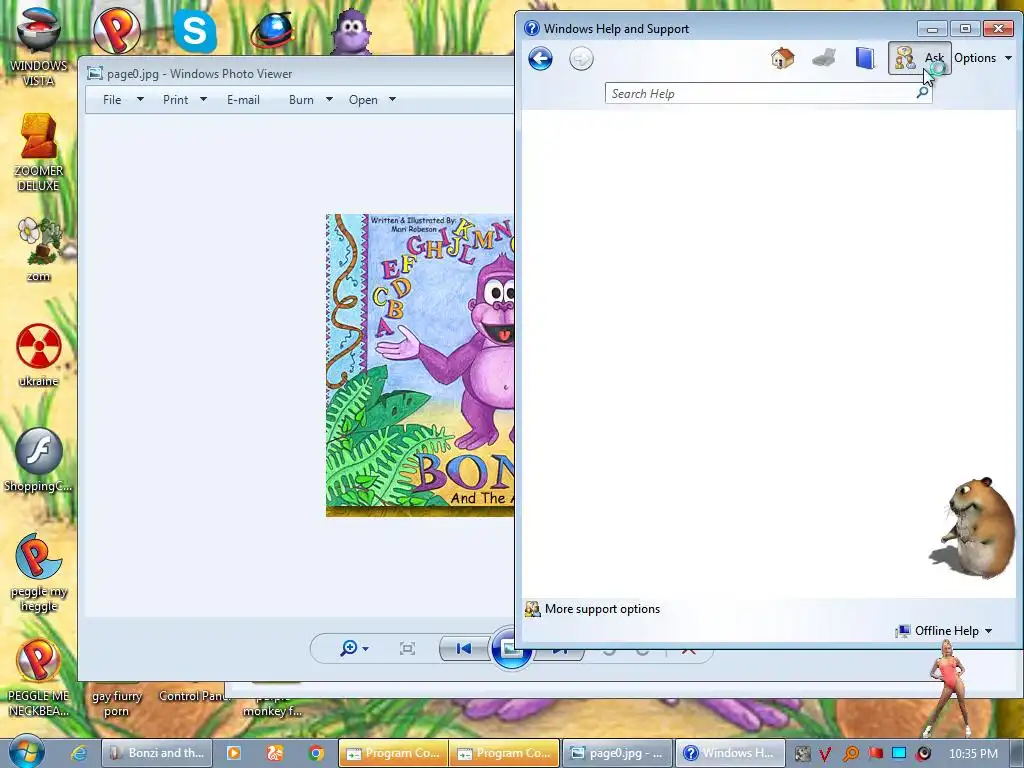This screenshot has width=1024, height=768.
Task: Switch to Windows H... taskbar button
Action: click(x=729, y=753)
